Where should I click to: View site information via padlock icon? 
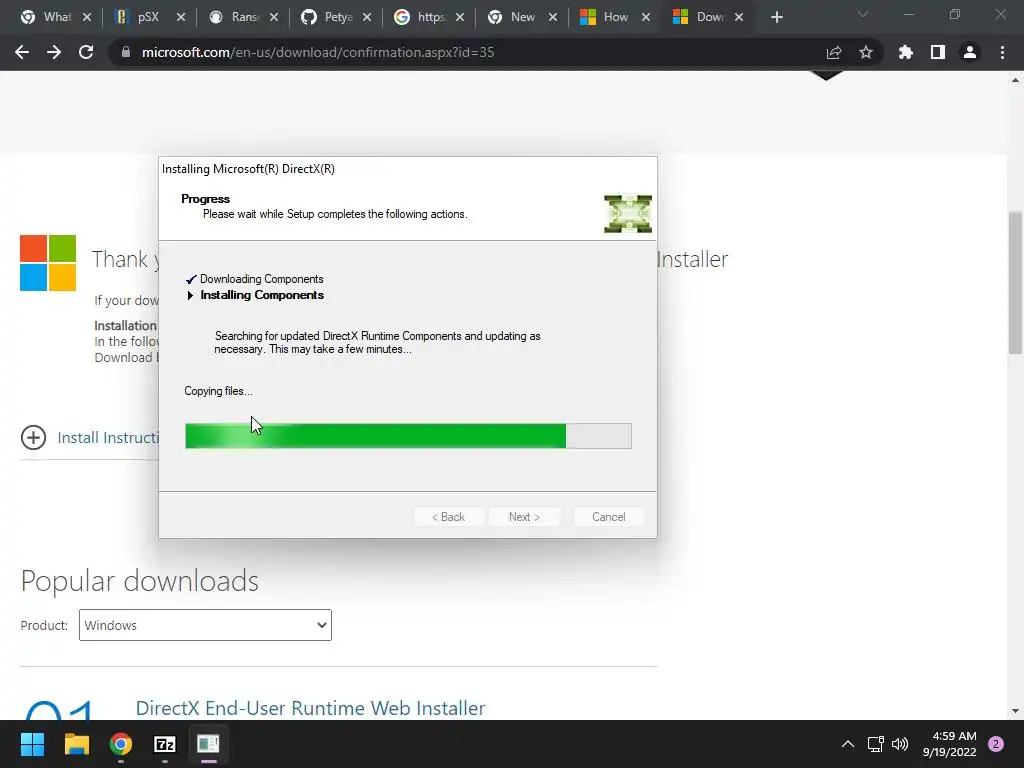pos(125,52)
